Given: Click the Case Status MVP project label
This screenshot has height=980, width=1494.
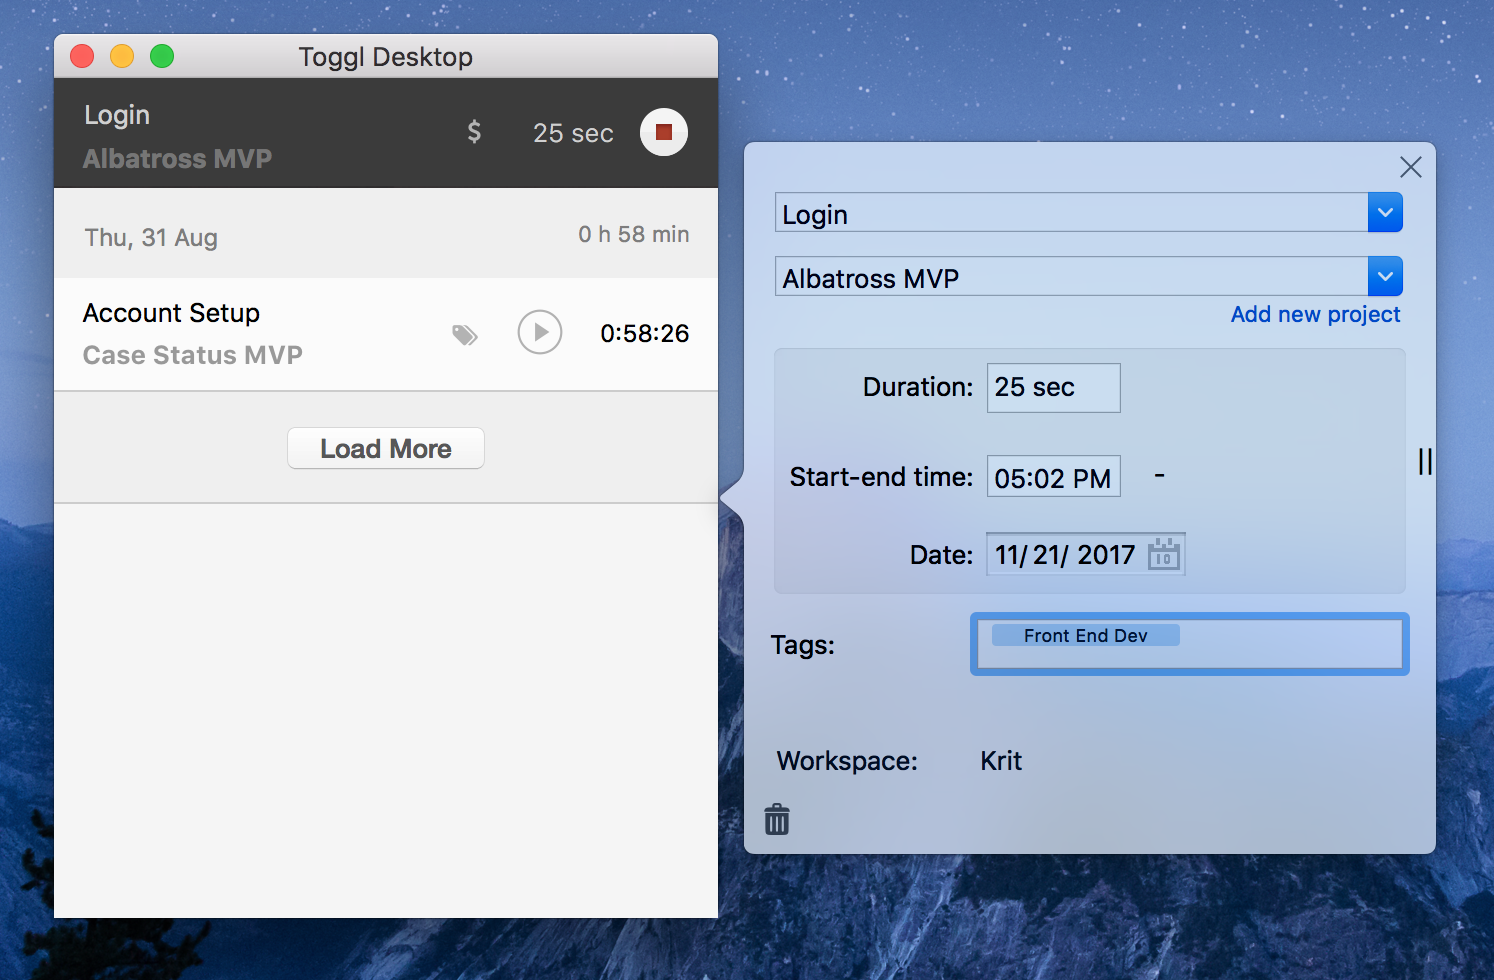Looking at the screenshot, I should [193, 355].
